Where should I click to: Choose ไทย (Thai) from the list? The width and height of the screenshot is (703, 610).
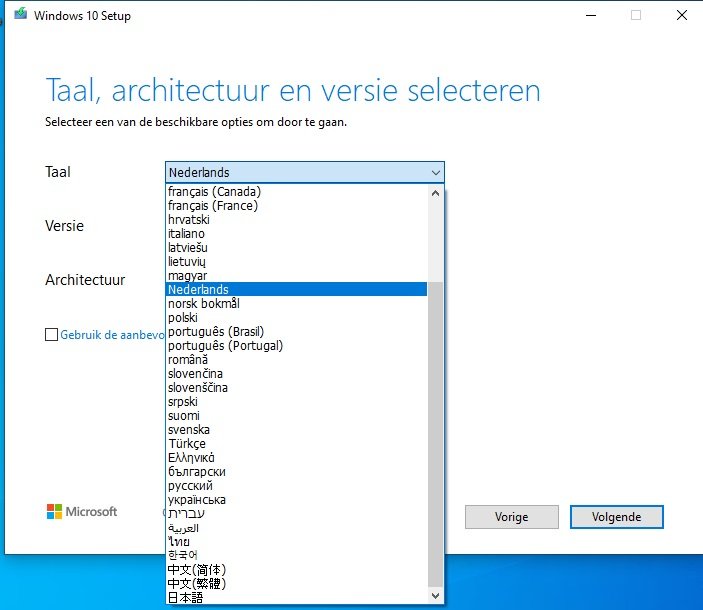296,541
